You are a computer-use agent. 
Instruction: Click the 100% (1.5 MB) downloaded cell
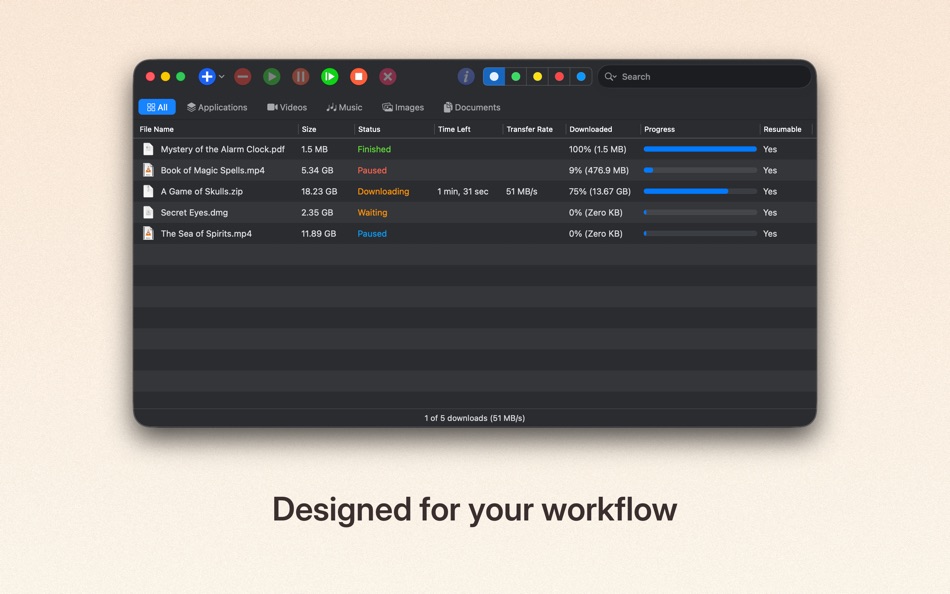tap(597, 149)
